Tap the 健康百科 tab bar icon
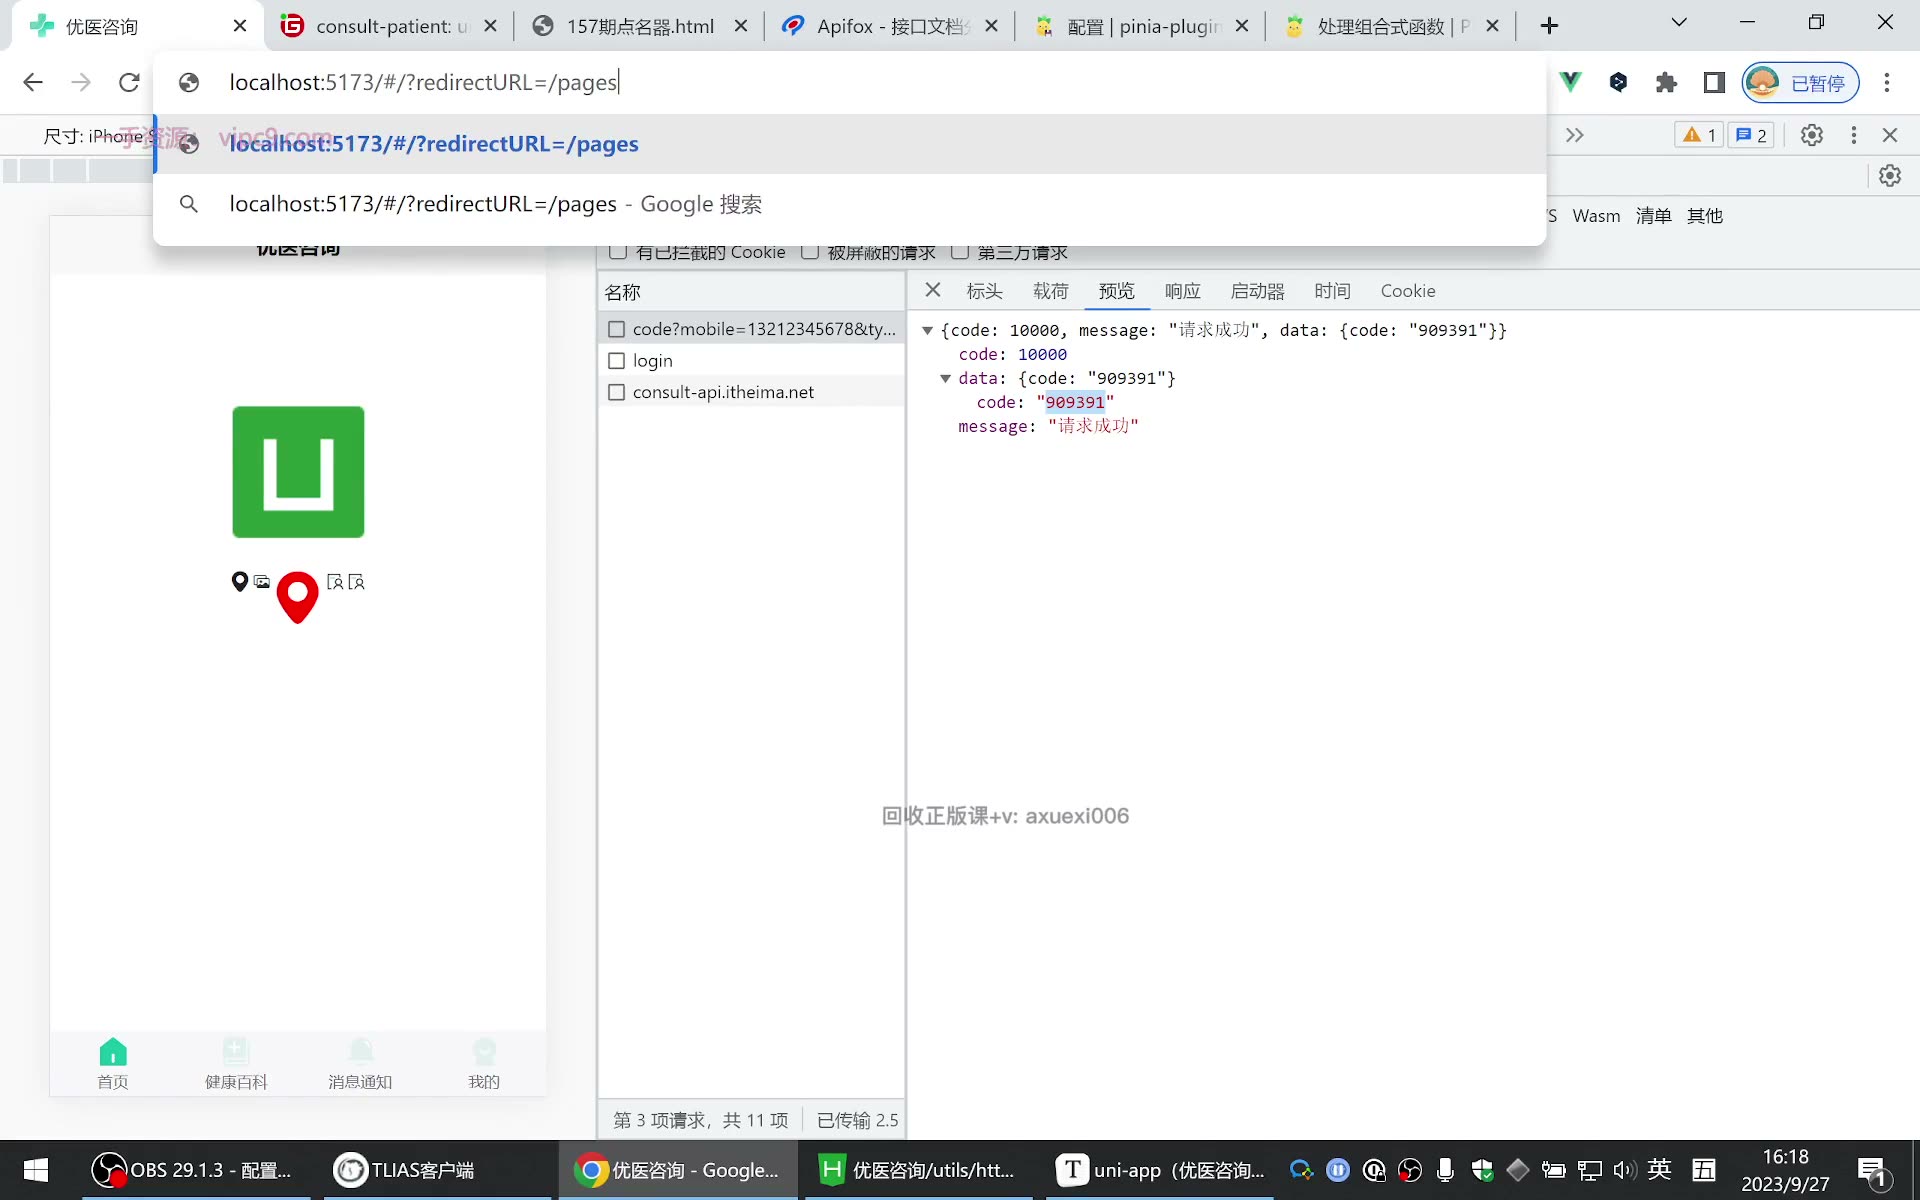The height and width of the screenshot is (1200, 1920). point(236,1052)
